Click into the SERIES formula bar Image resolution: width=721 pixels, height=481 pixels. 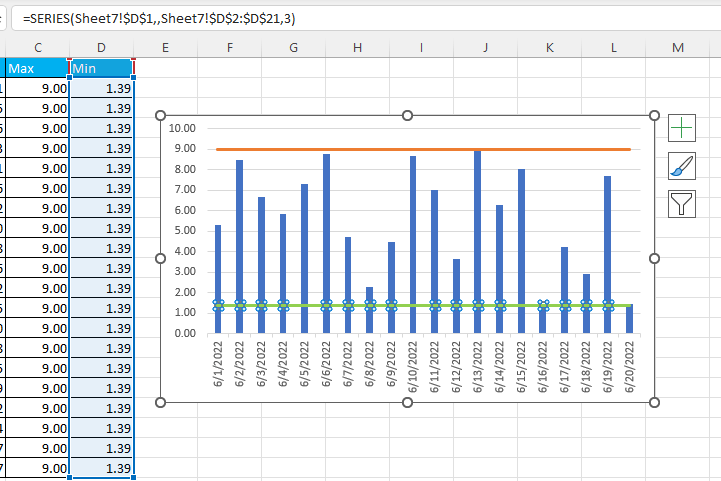(x=366, y=18)
